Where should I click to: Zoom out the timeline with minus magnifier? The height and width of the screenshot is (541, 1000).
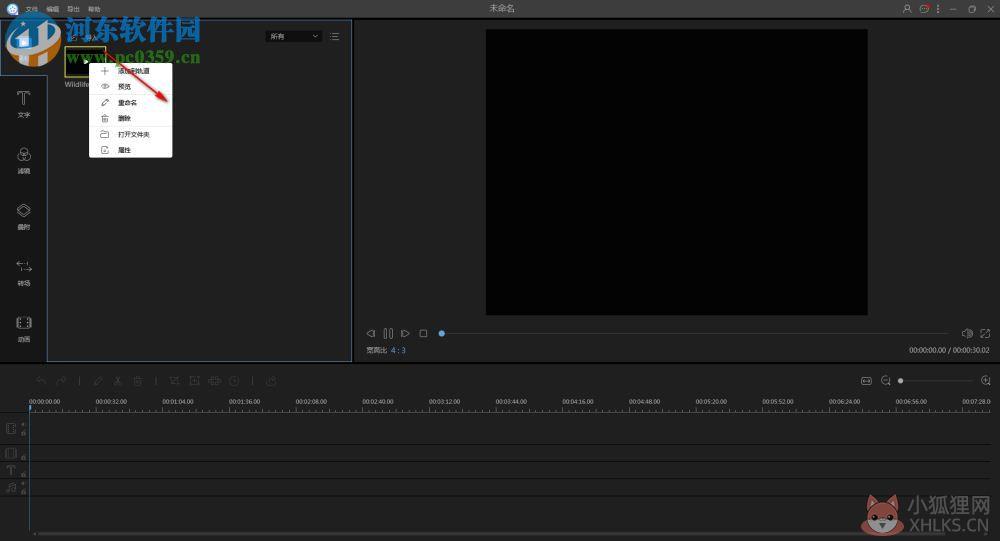[886, 381]
